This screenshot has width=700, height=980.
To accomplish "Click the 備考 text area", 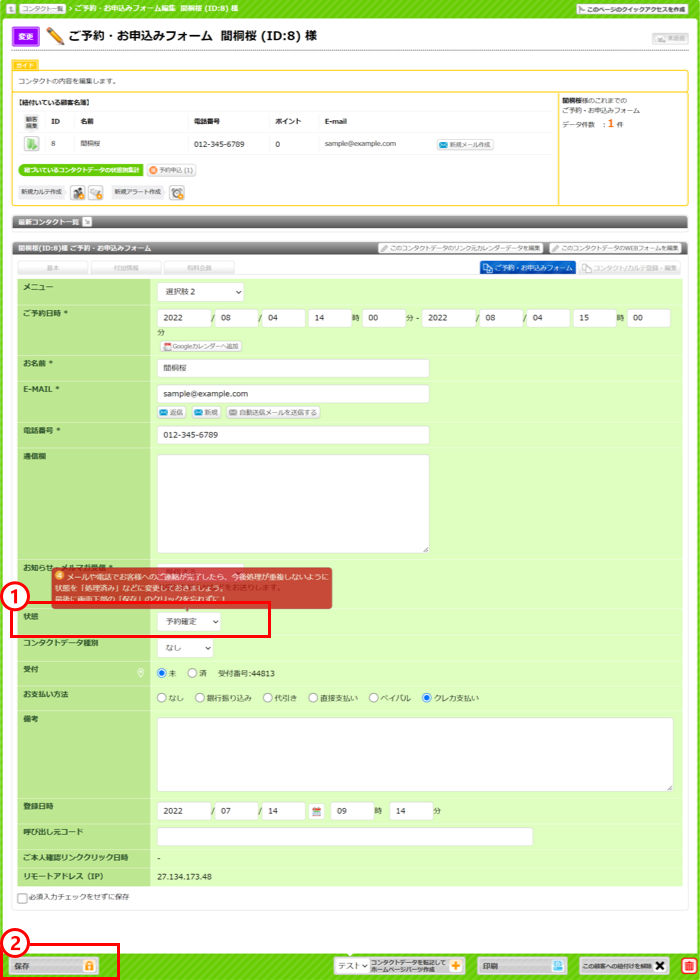I will 415,754.
